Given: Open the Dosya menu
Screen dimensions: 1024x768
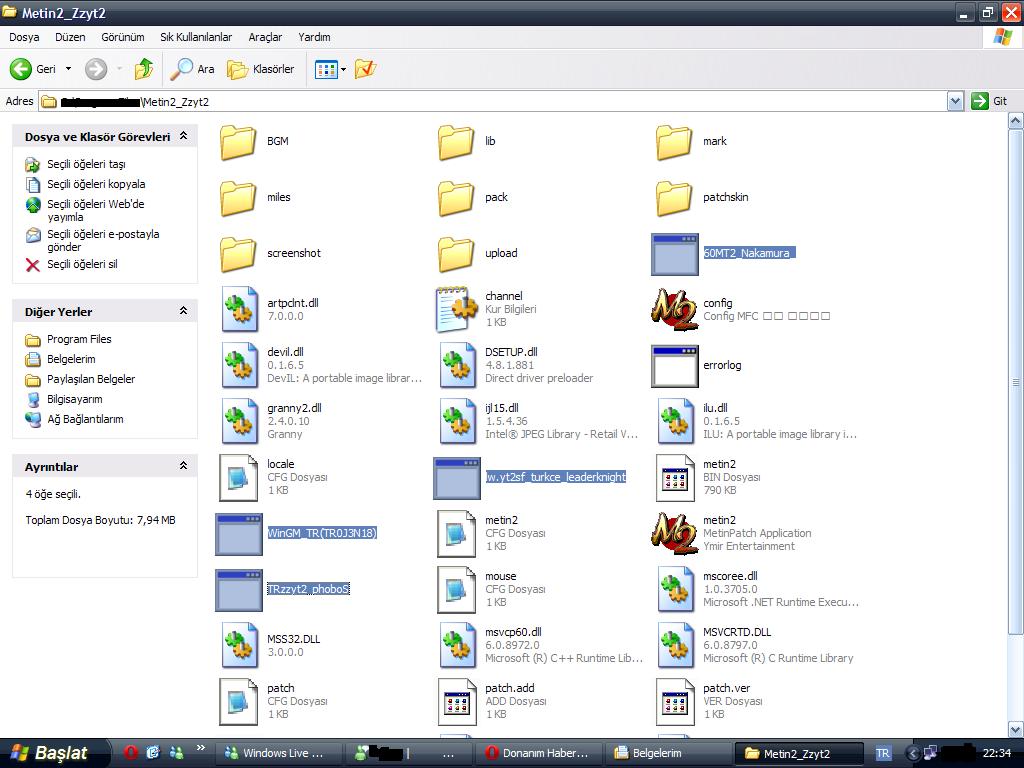Looking at the screenshot, I should (x=24, y=37).
